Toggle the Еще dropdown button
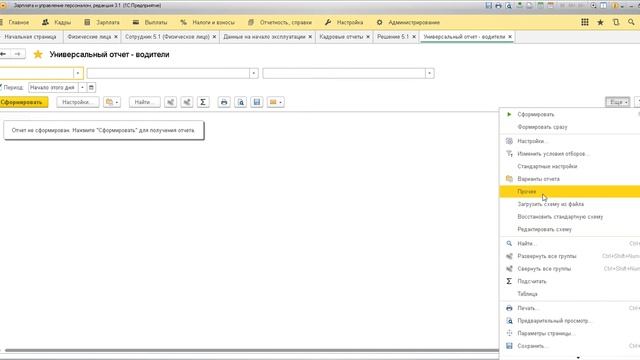 618,102
